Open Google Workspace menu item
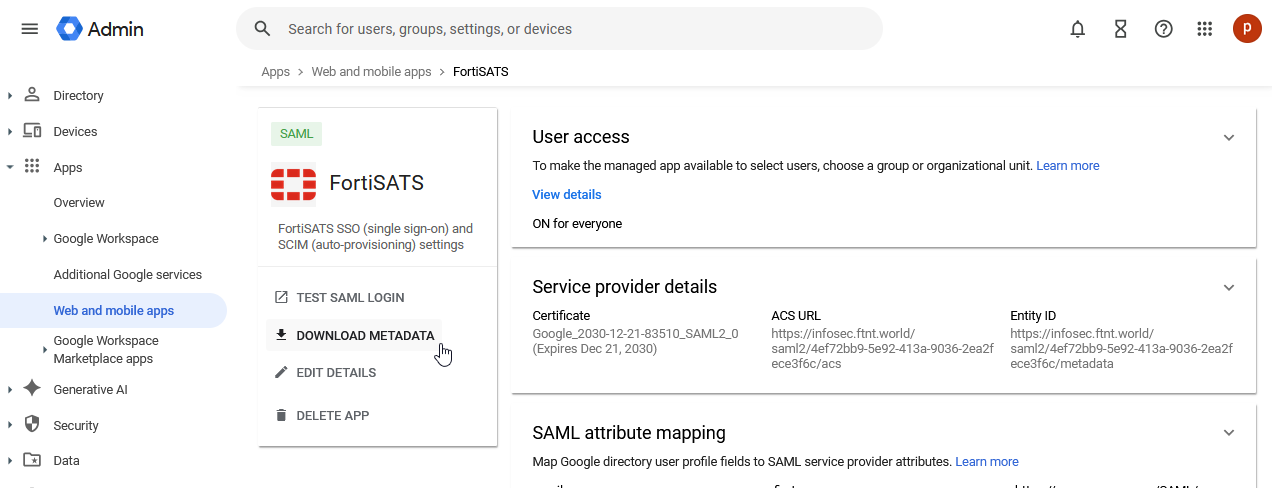Screen dimensions: 1272x488 pyautogui.click(x=106, y=239)
